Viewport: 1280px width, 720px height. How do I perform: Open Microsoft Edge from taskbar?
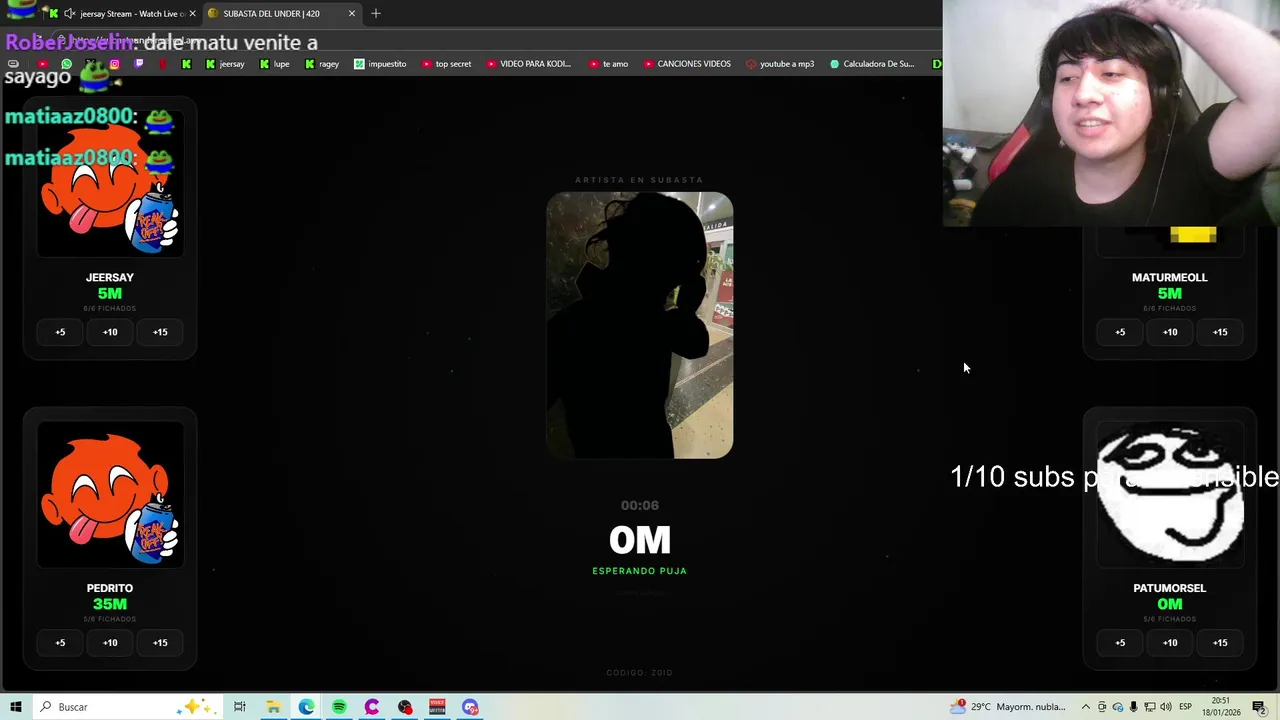[306, 707]
